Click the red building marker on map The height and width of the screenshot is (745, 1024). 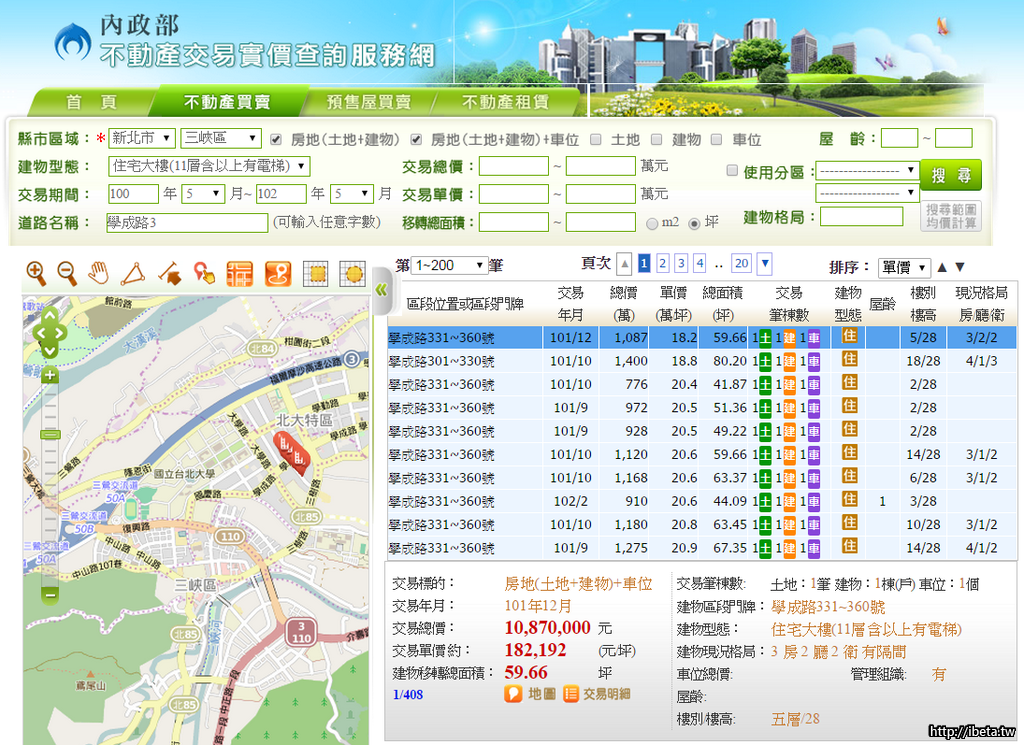[291, 450]
